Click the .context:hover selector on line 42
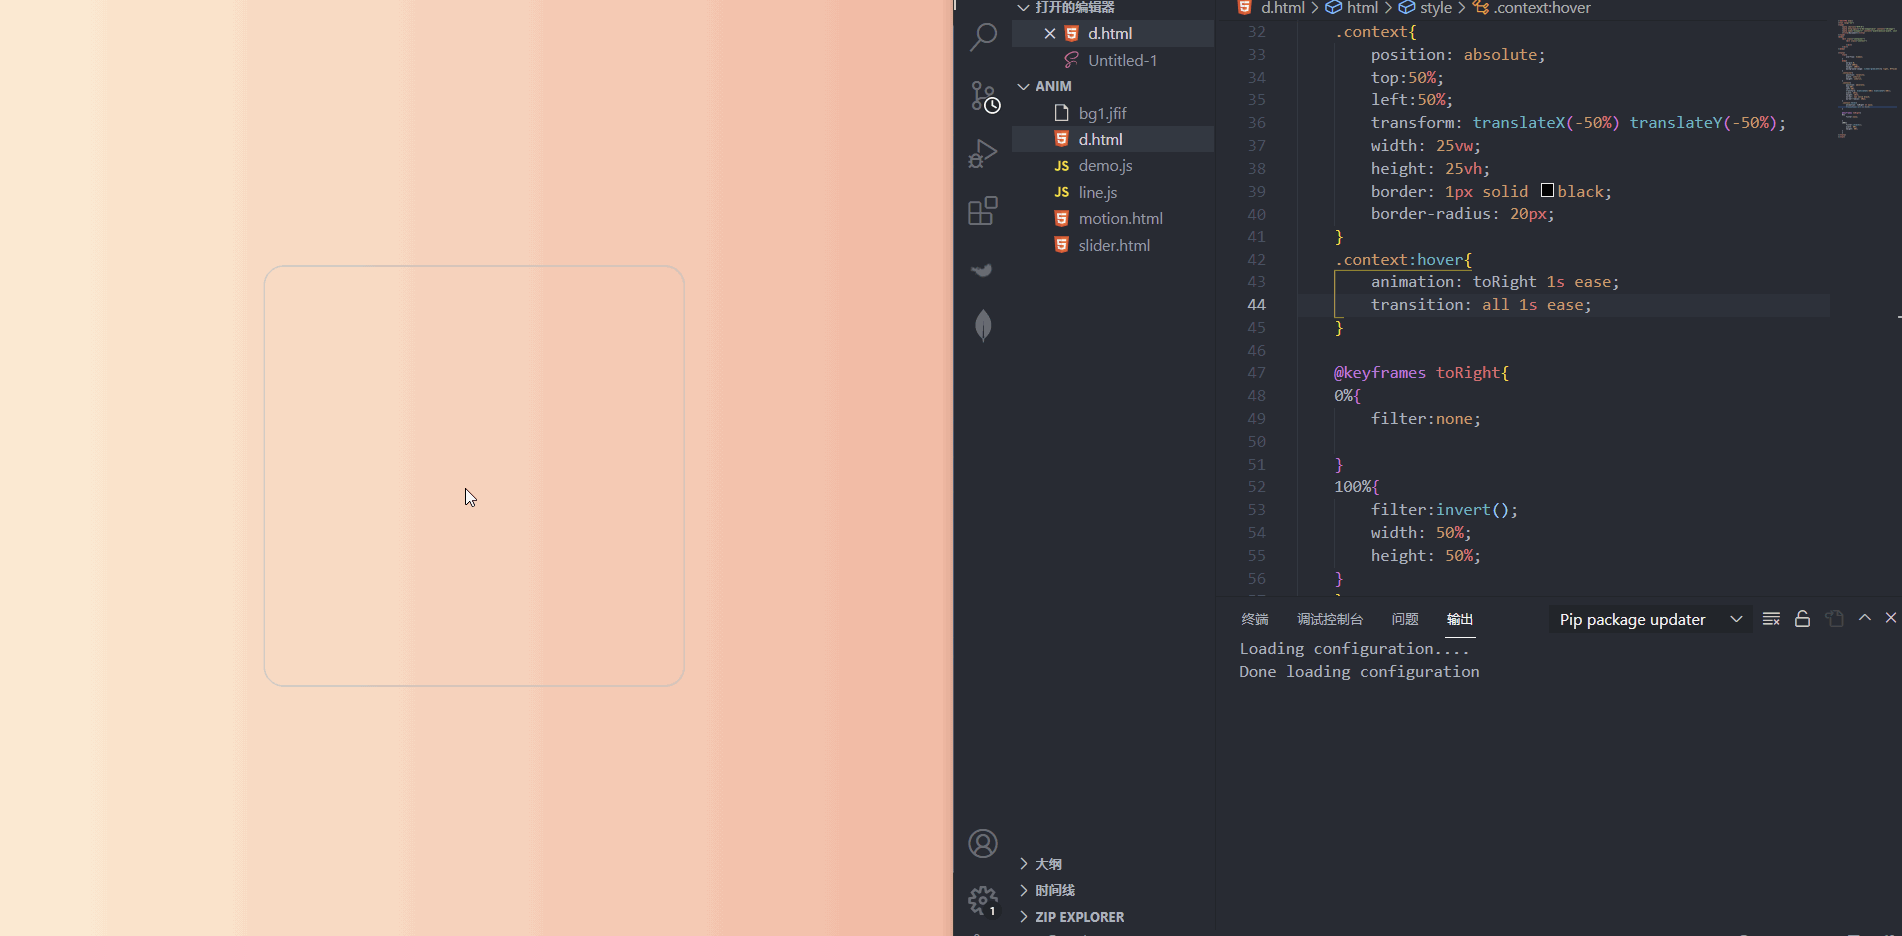 (1403, 260)
